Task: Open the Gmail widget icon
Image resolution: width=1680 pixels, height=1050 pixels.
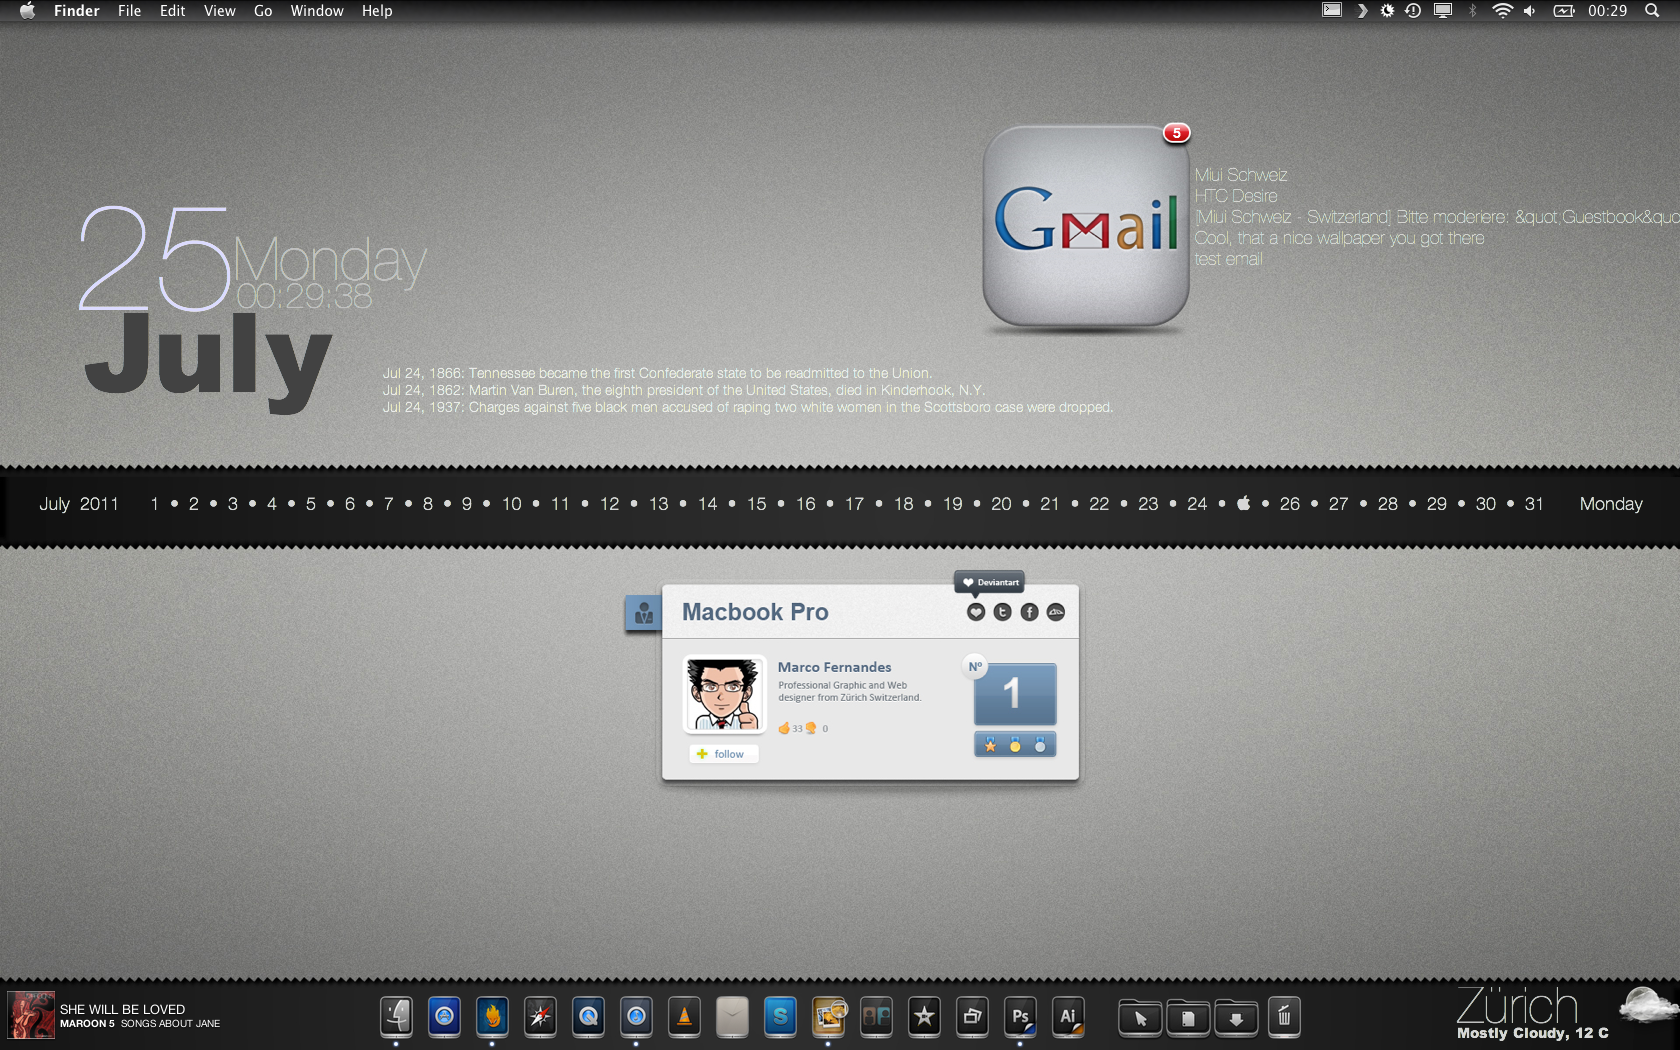Action: tap(1086, 225)
